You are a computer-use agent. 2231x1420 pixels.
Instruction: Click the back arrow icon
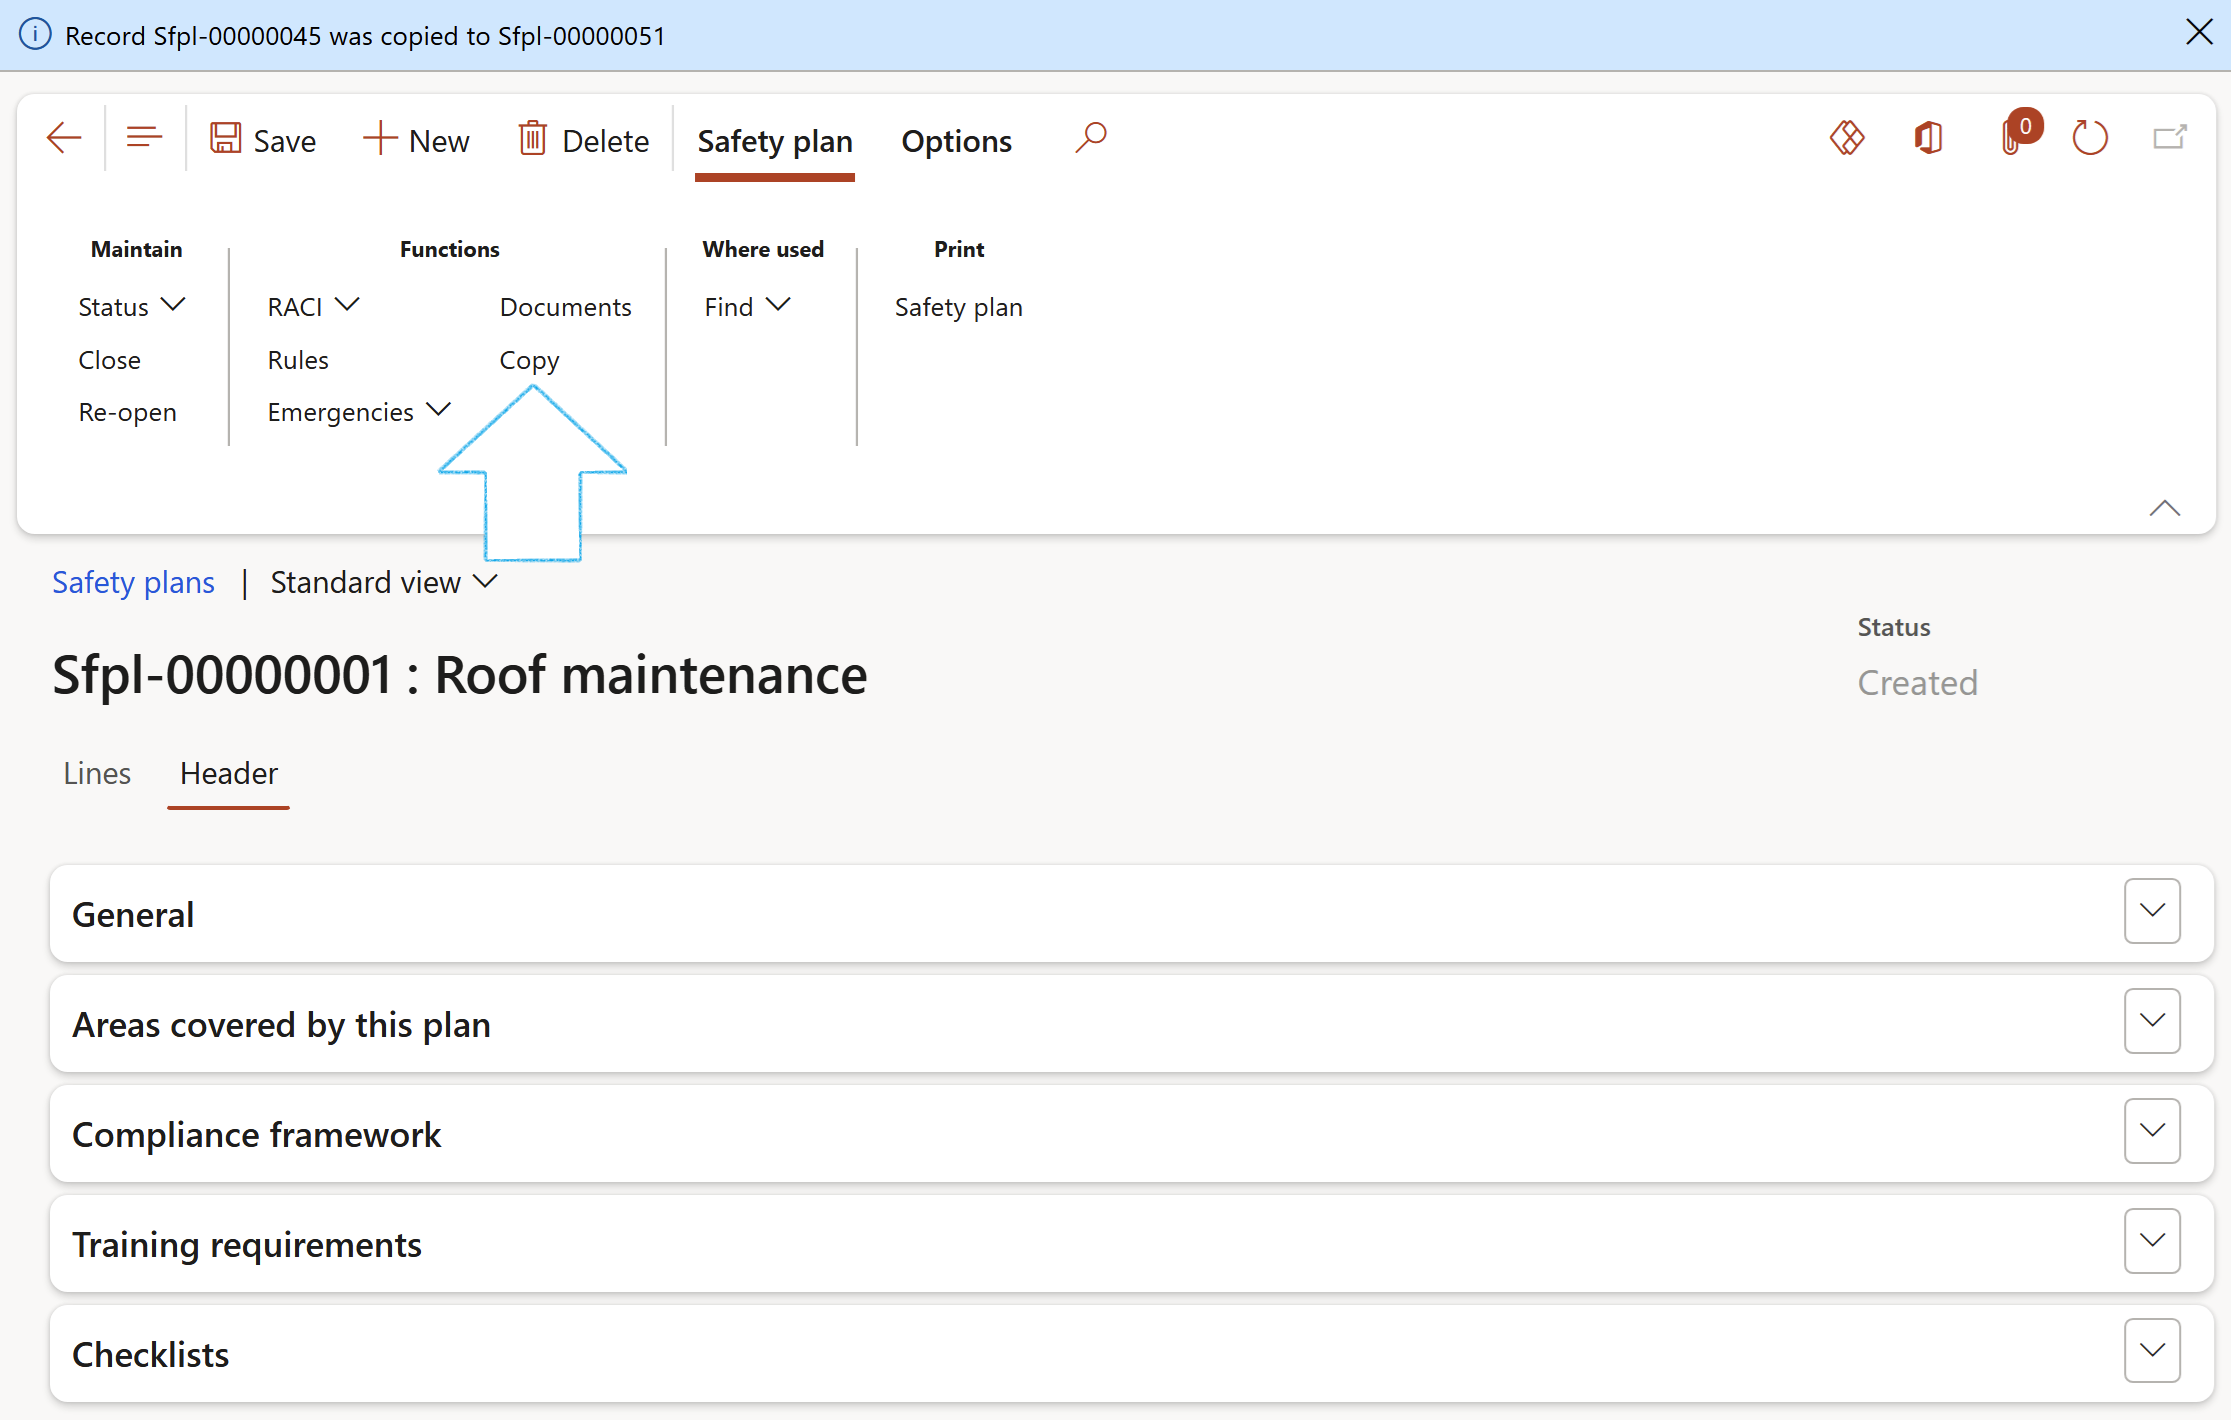click(x=64, y=138)
